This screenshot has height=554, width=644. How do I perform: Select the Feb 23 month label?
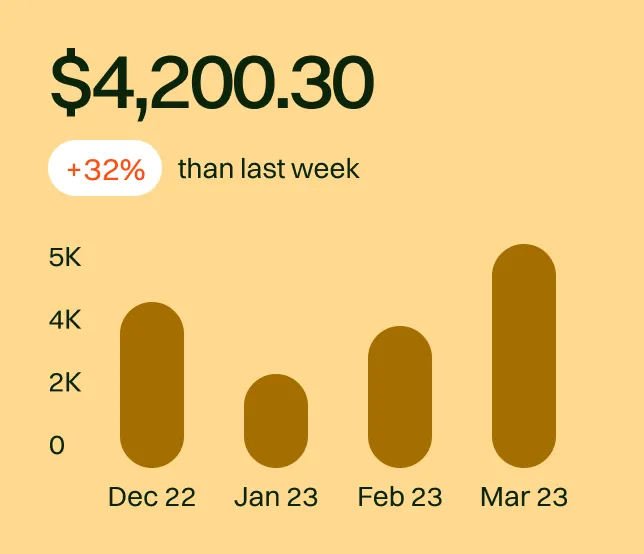click(400, 497)
